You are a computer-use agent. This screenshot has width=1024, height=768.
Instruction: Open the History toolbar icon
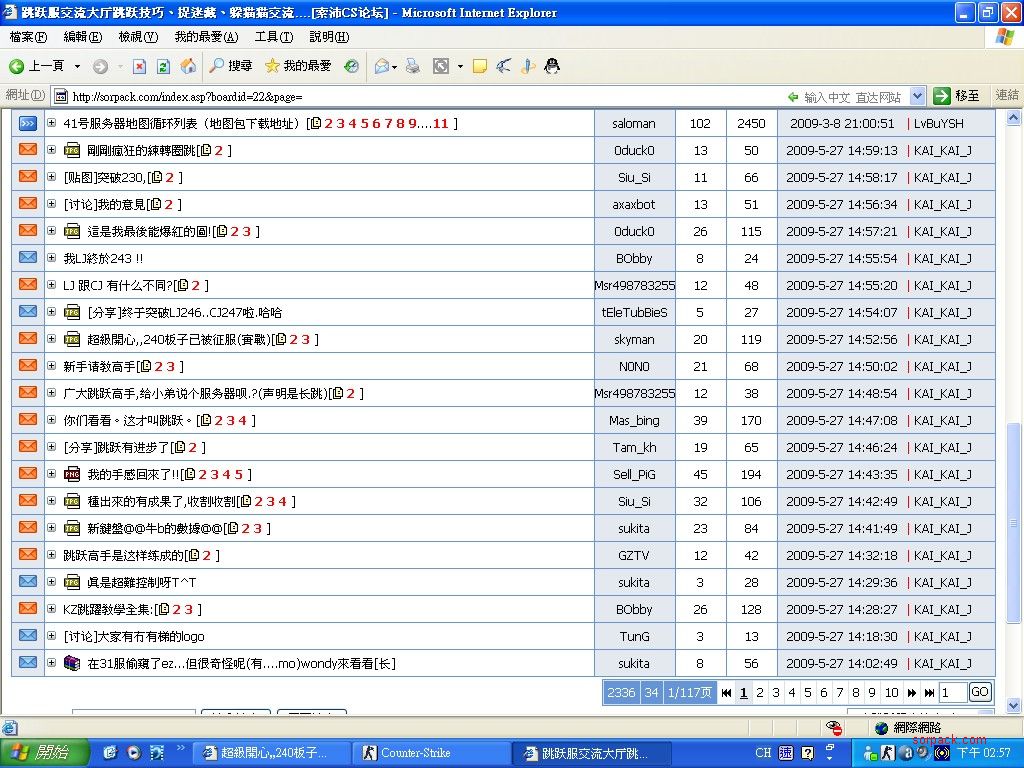pyautogui.click(x=351, y=66)
